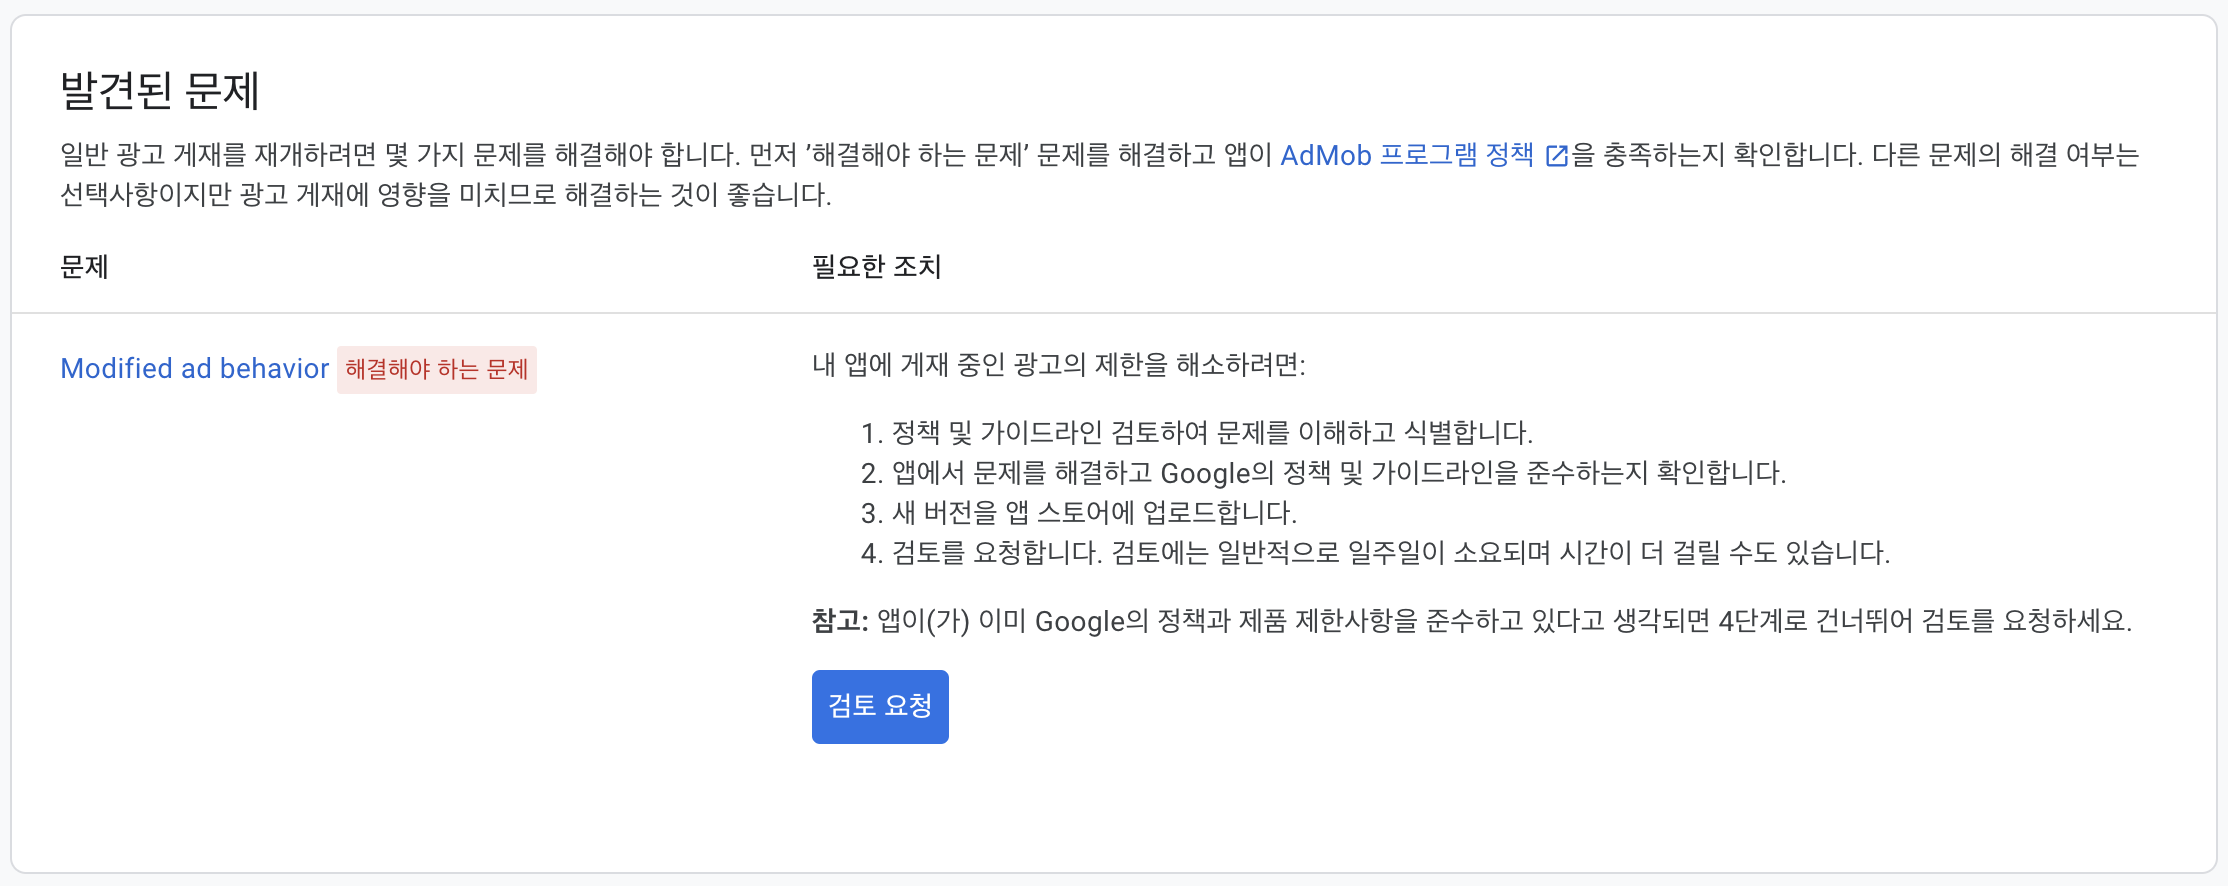Viewport: 2228px width, 886px height.
Task: Click the blue 검토 요청 button
Action: pos(880,706)
